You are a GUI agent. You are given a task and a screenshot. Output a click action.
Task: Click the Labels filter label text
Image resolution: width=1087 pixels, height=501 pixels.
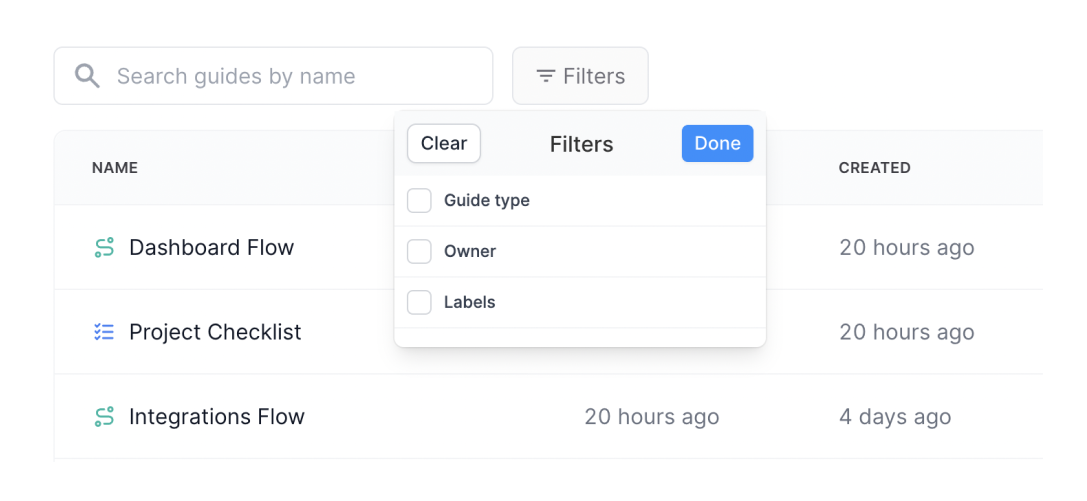pos(470,302)
